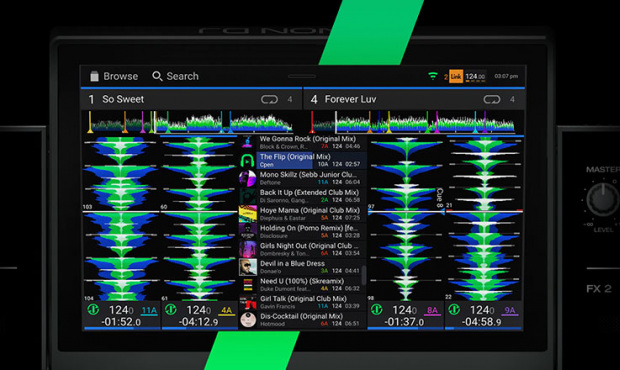Tap remaining time -01:52.0
The image size is (620, 370).
pyautogui.click(x=121, y=322)
